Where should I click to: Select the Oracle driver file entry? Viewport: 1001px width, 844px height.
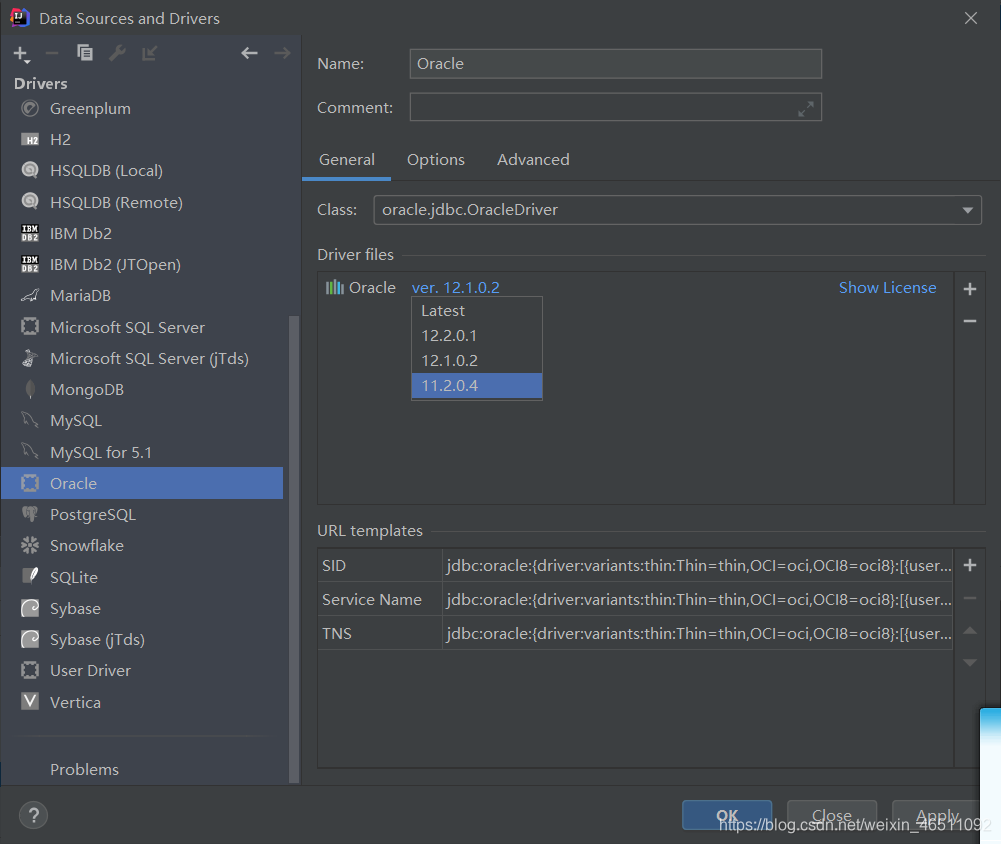click(361, 288)
